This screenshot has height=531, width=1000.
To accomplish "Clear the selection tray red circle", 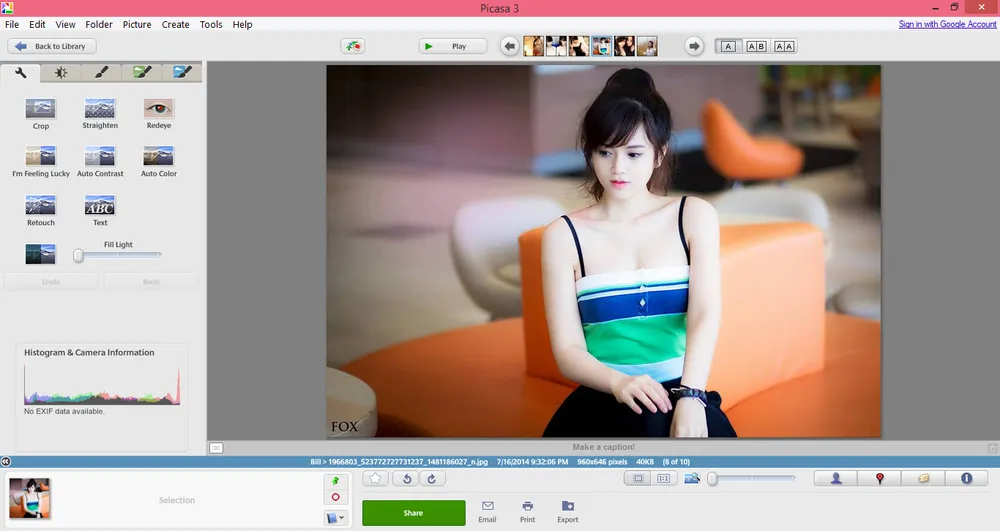I will coord(335,497).
